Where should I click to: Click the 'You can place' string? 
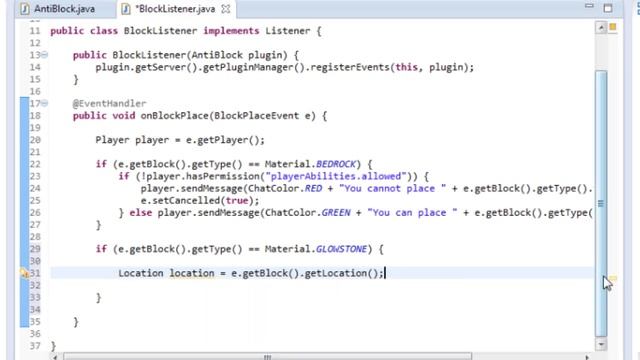pos(412,213)
